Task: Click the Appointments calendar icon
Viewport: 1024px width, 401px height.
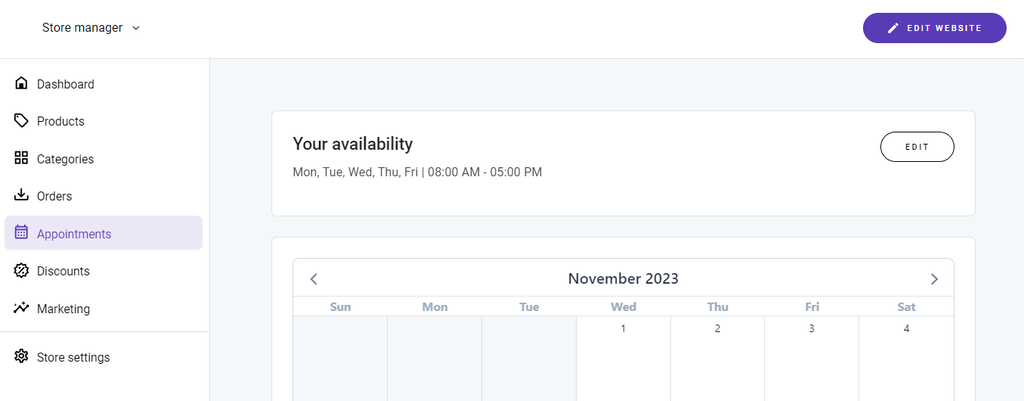Action: click(21, 233)
